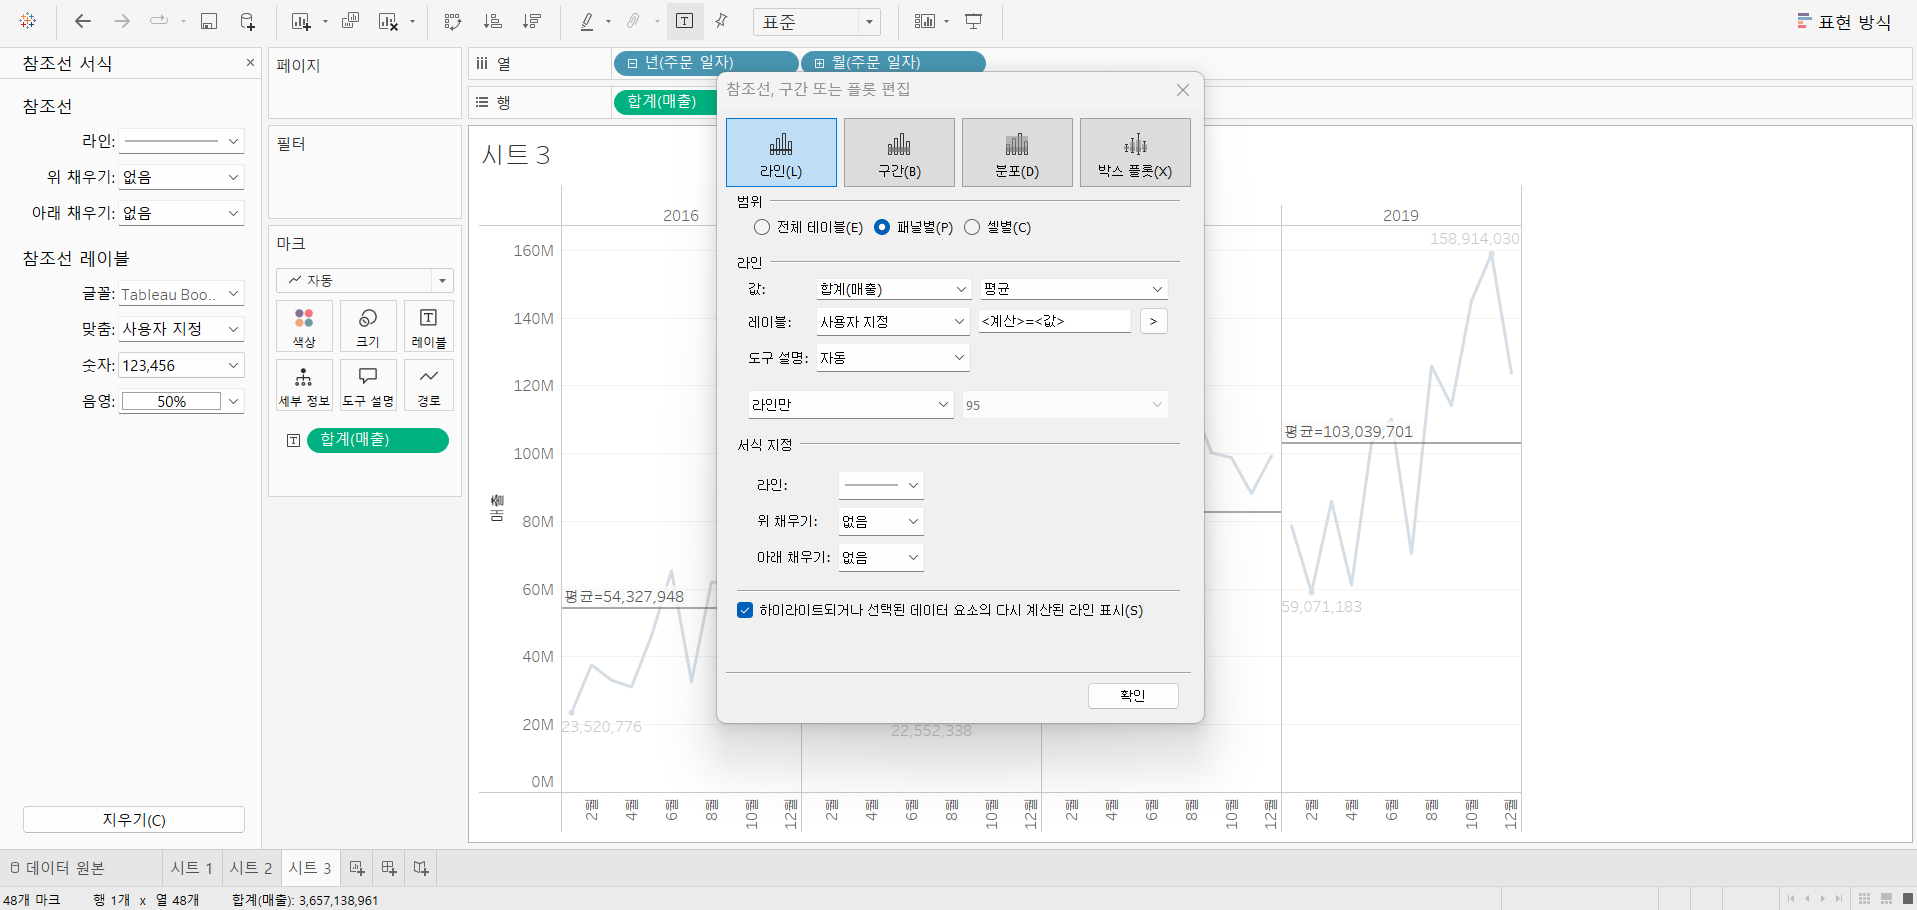Select the 라인(L) tab in the dialog
Image resolution: width=1917 pixels, height=910 pixels.
[781, 152]
